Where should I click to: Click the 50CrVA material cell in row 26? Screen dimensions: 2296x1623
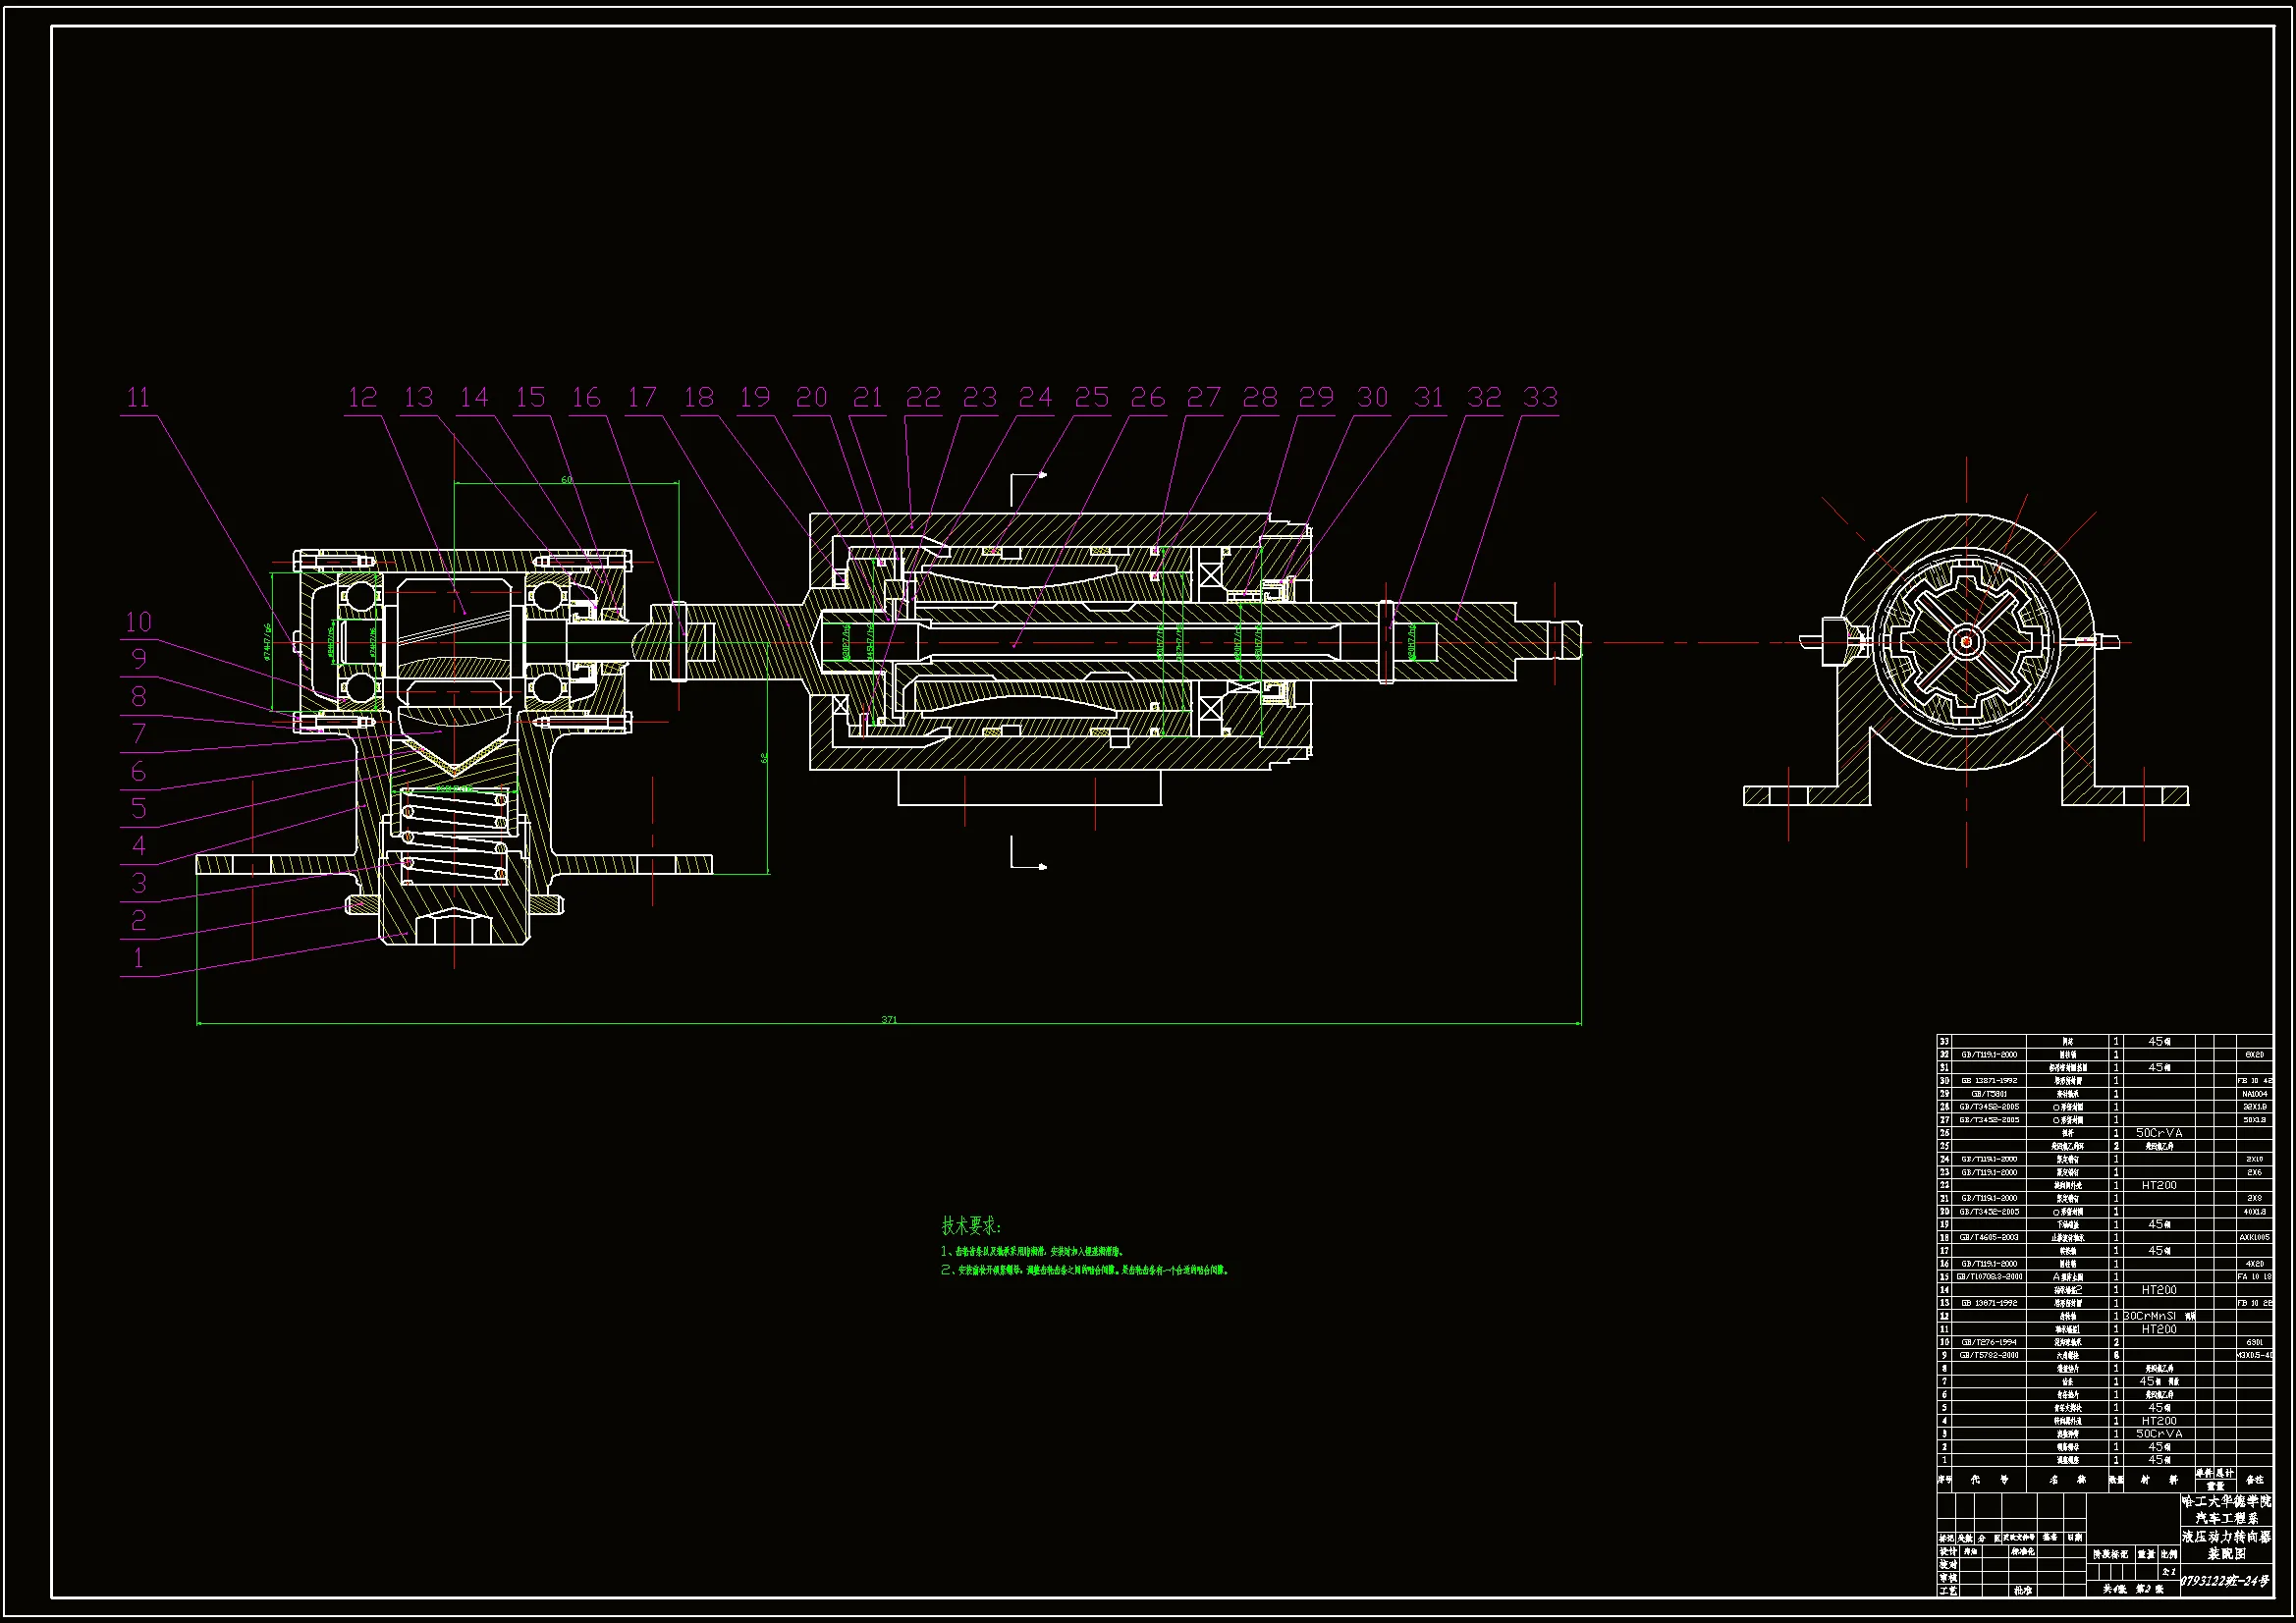(2159, 1133)
